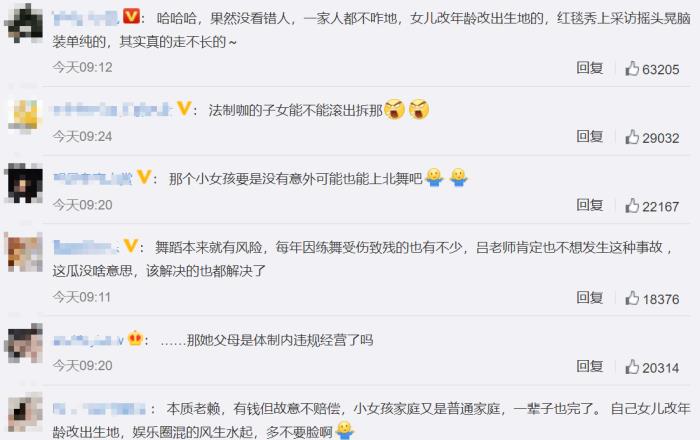Reply to the comment posted 今天09:24

(x=589, y=136)
